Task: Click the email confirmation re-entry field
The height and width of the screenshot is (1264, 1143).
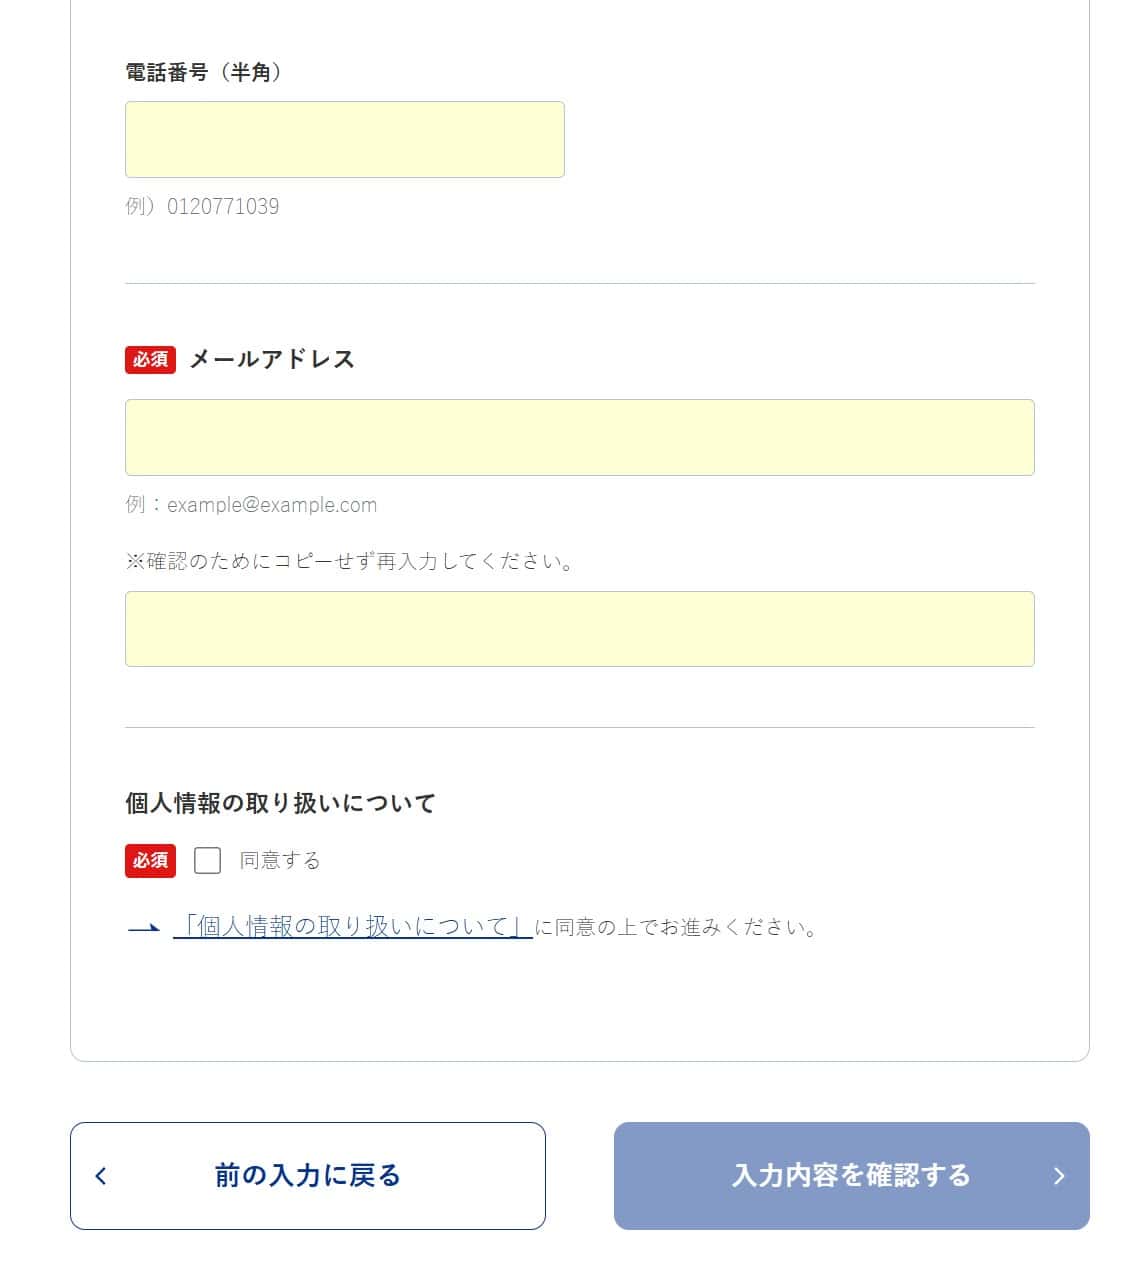Action: pyautogui.click(x=579, y=629)
